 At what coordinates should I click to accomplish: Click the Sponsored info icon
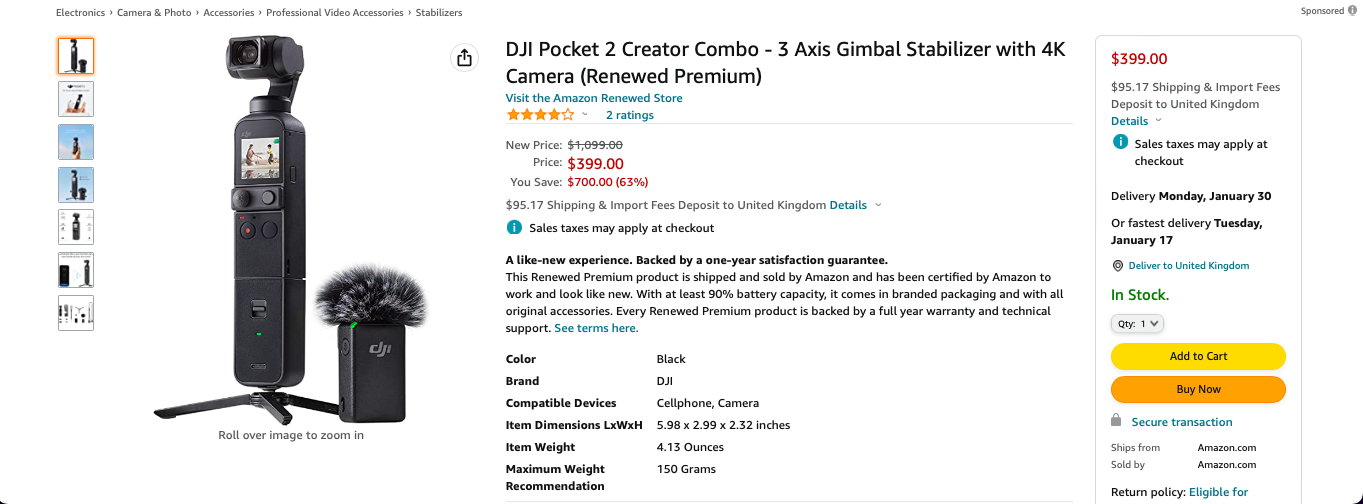click(1352, 11)
